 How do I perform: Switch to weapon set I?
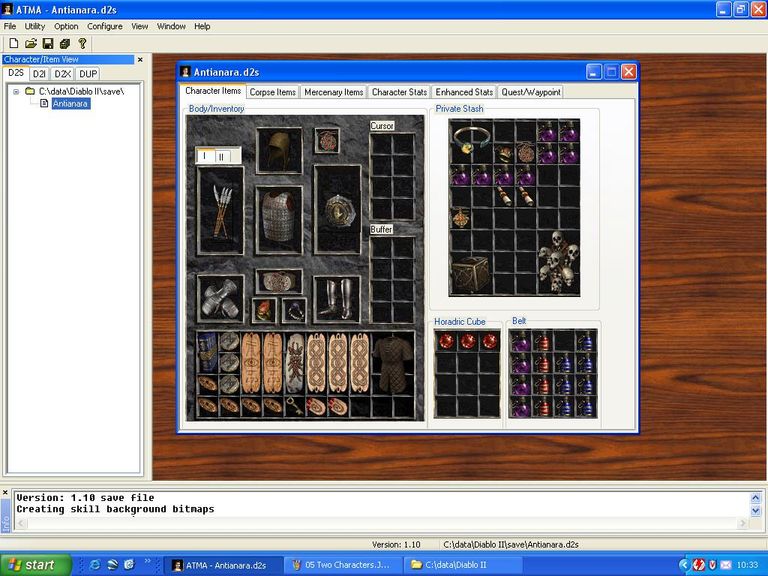(205, 156)
